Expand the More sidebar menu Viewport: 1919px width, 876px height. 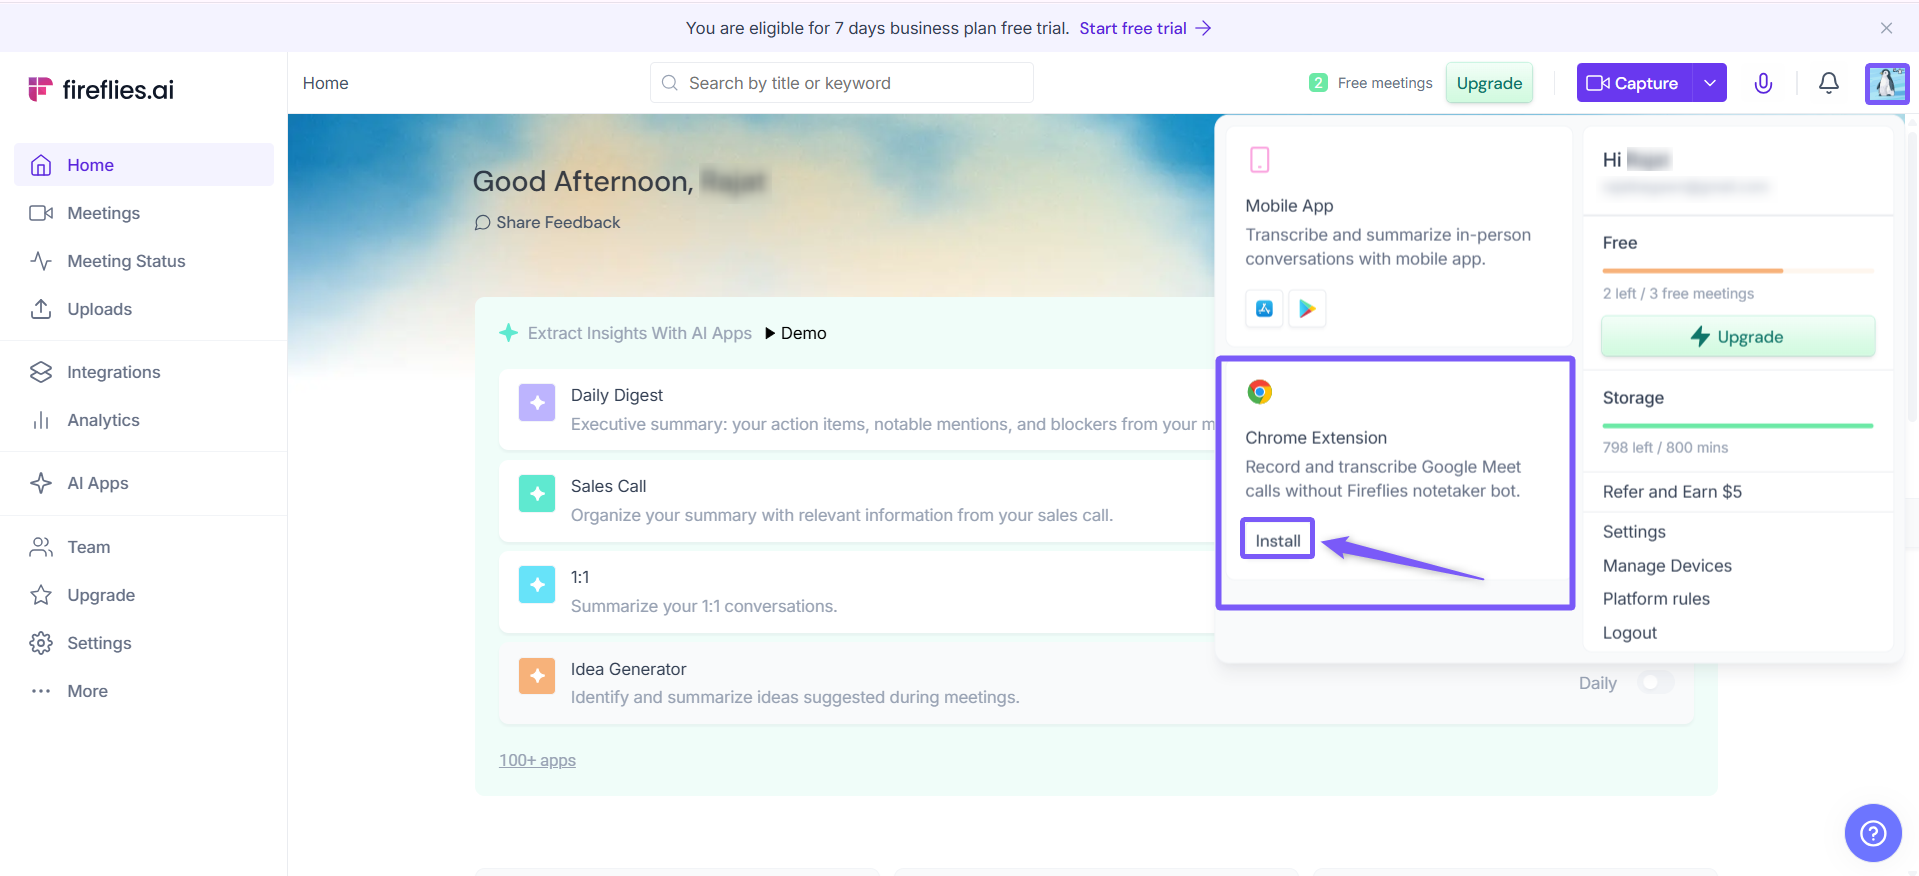point(87,691)
